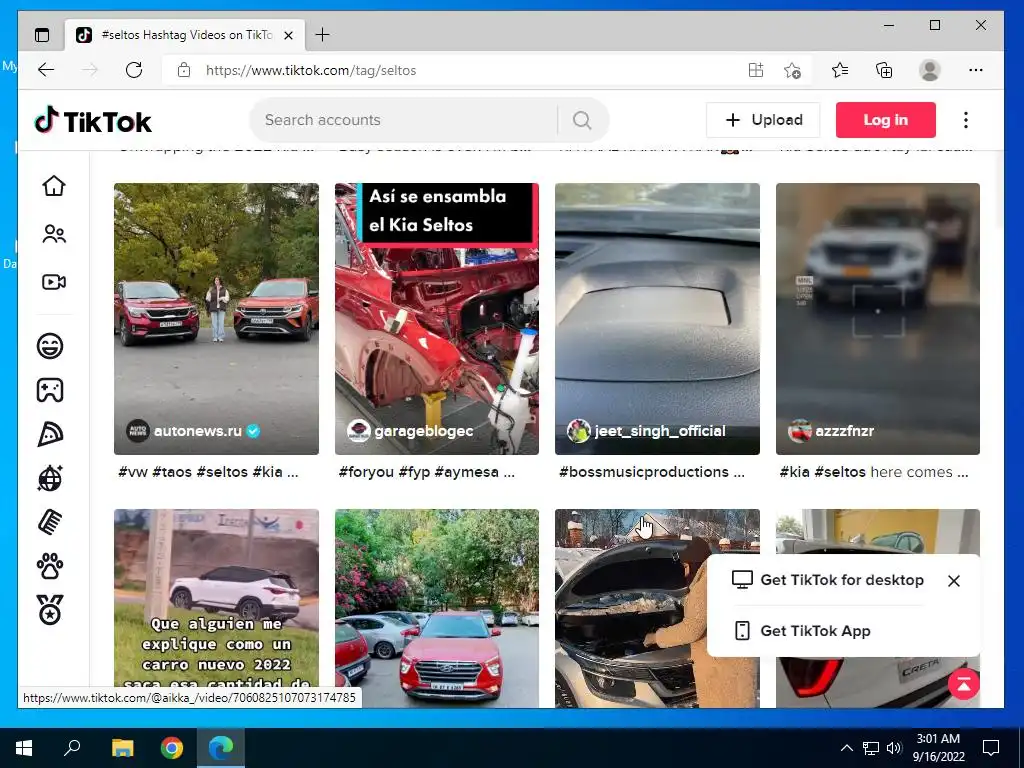Open the azzzfnzr video thumbnail
This screenshot has height=768, width=1024.
click(x=878, y=319)
